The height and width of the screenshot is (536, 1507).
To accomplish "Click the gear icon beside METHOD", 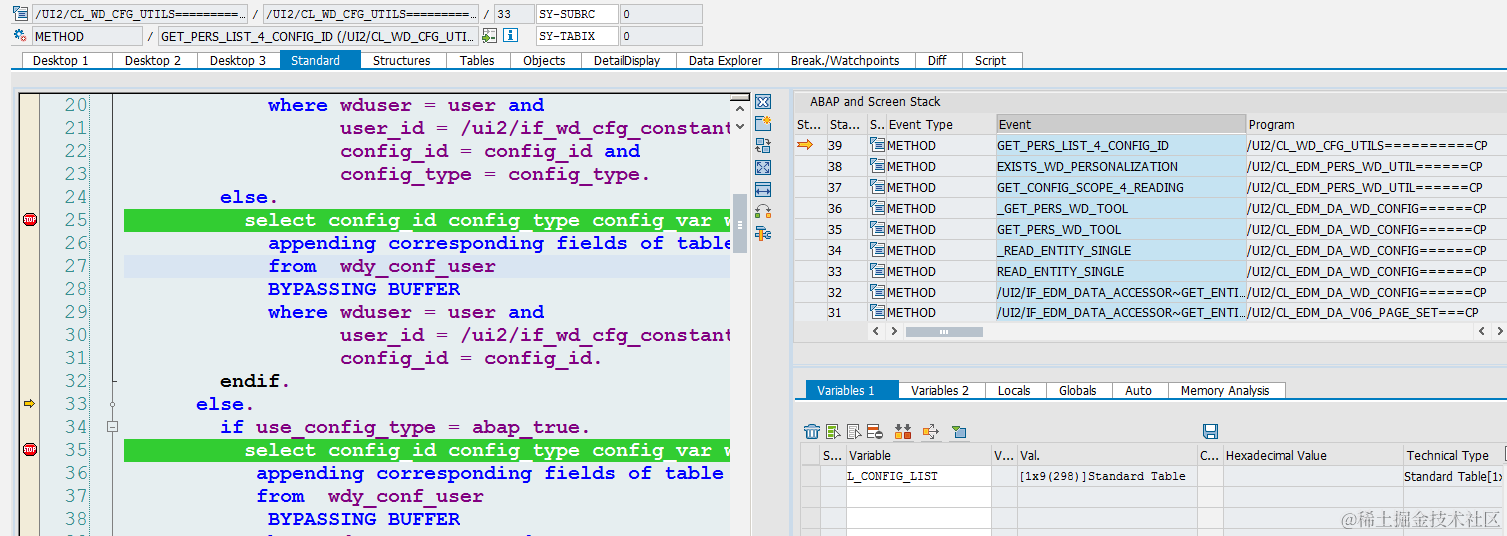I will pos(20,36).
